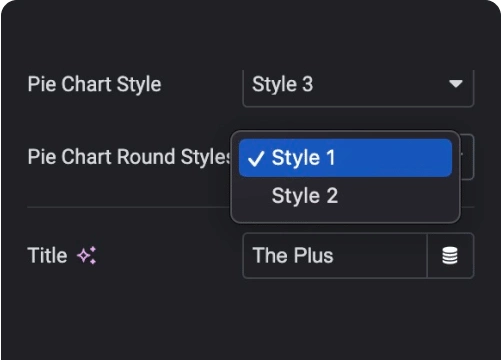Image resolution: width=501 pixels, height=360 pixels.
Task: Open the Style 3 select box
Action: click(x=358, y=86)
